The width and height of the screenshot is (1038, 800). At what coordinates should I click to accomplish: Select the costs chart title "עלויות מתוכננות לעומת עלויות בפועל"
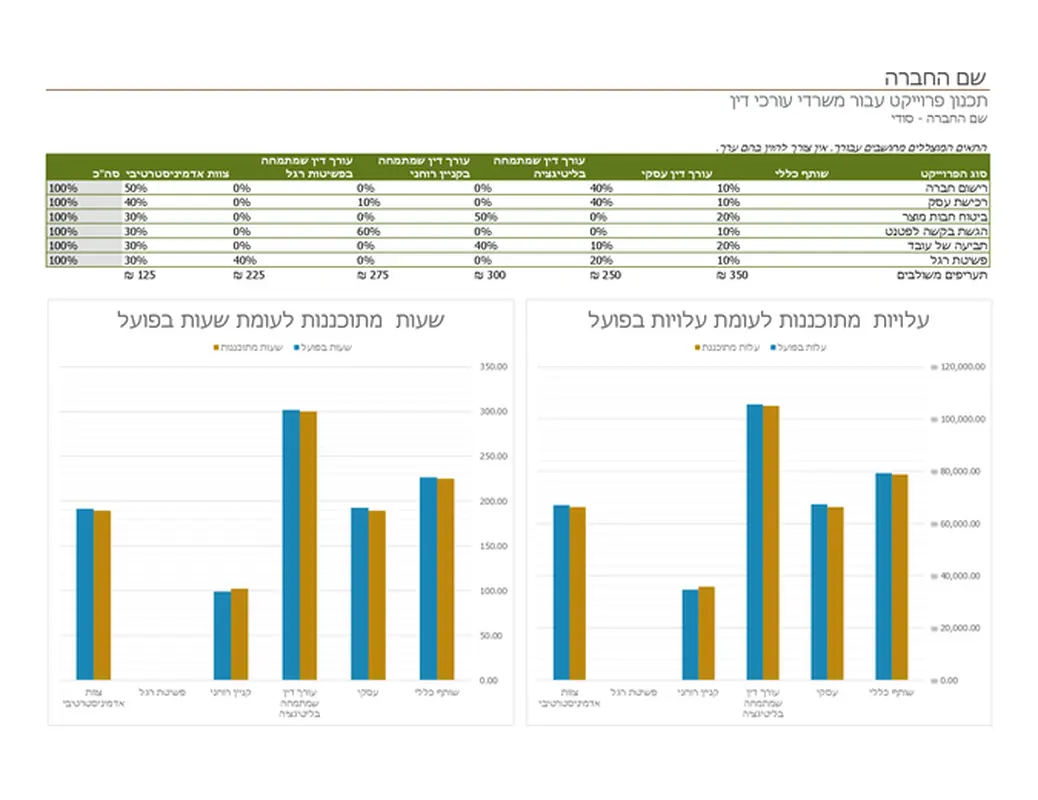click(760, 320)
